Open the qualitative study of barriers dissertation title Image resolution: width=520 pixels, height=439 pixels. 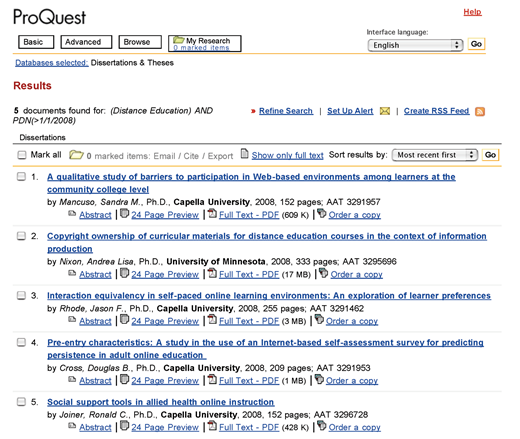tap(251, 183)
